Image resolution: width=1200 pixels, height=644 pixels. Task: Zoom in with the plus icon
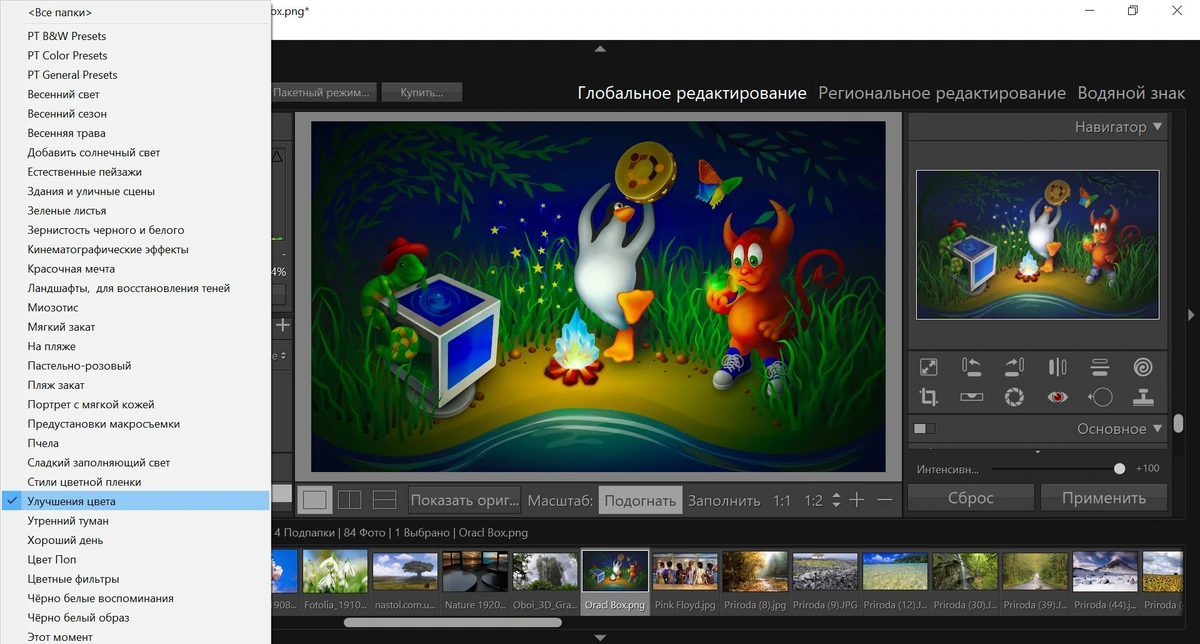(x=857, y=500)
